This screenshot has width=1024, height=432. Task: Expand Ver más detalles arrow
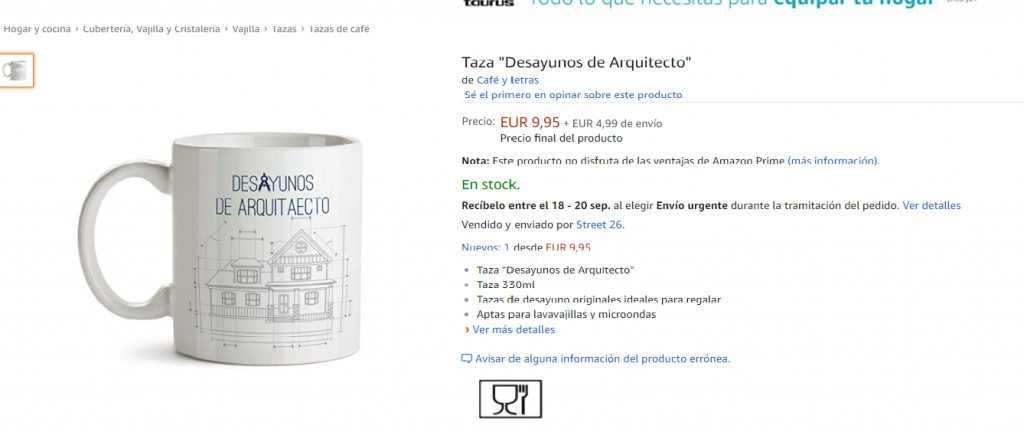click(466, 330)
